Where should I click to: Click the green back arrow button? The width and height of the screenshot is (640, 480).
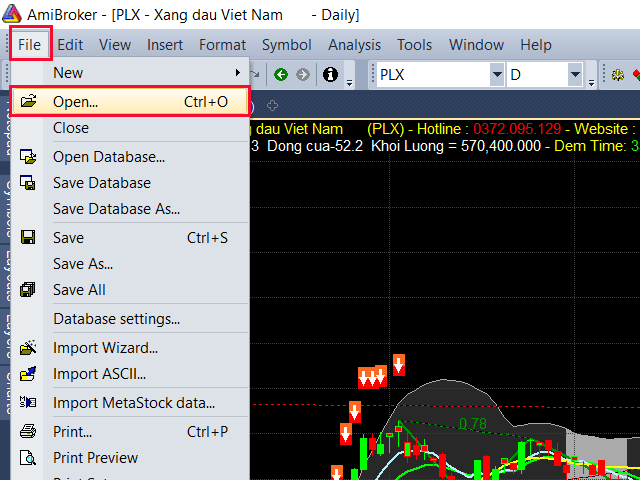[x=281, y=74]
